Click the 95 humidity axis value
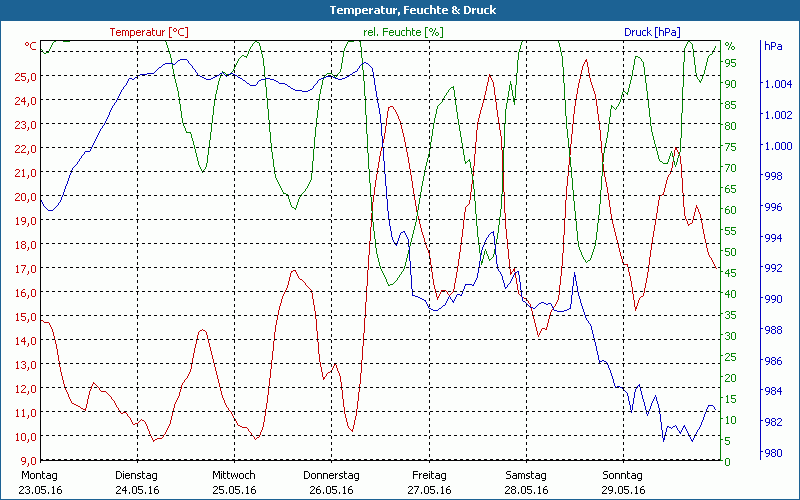The height and width of the screenshot is (500, 800). coord(730,63)
